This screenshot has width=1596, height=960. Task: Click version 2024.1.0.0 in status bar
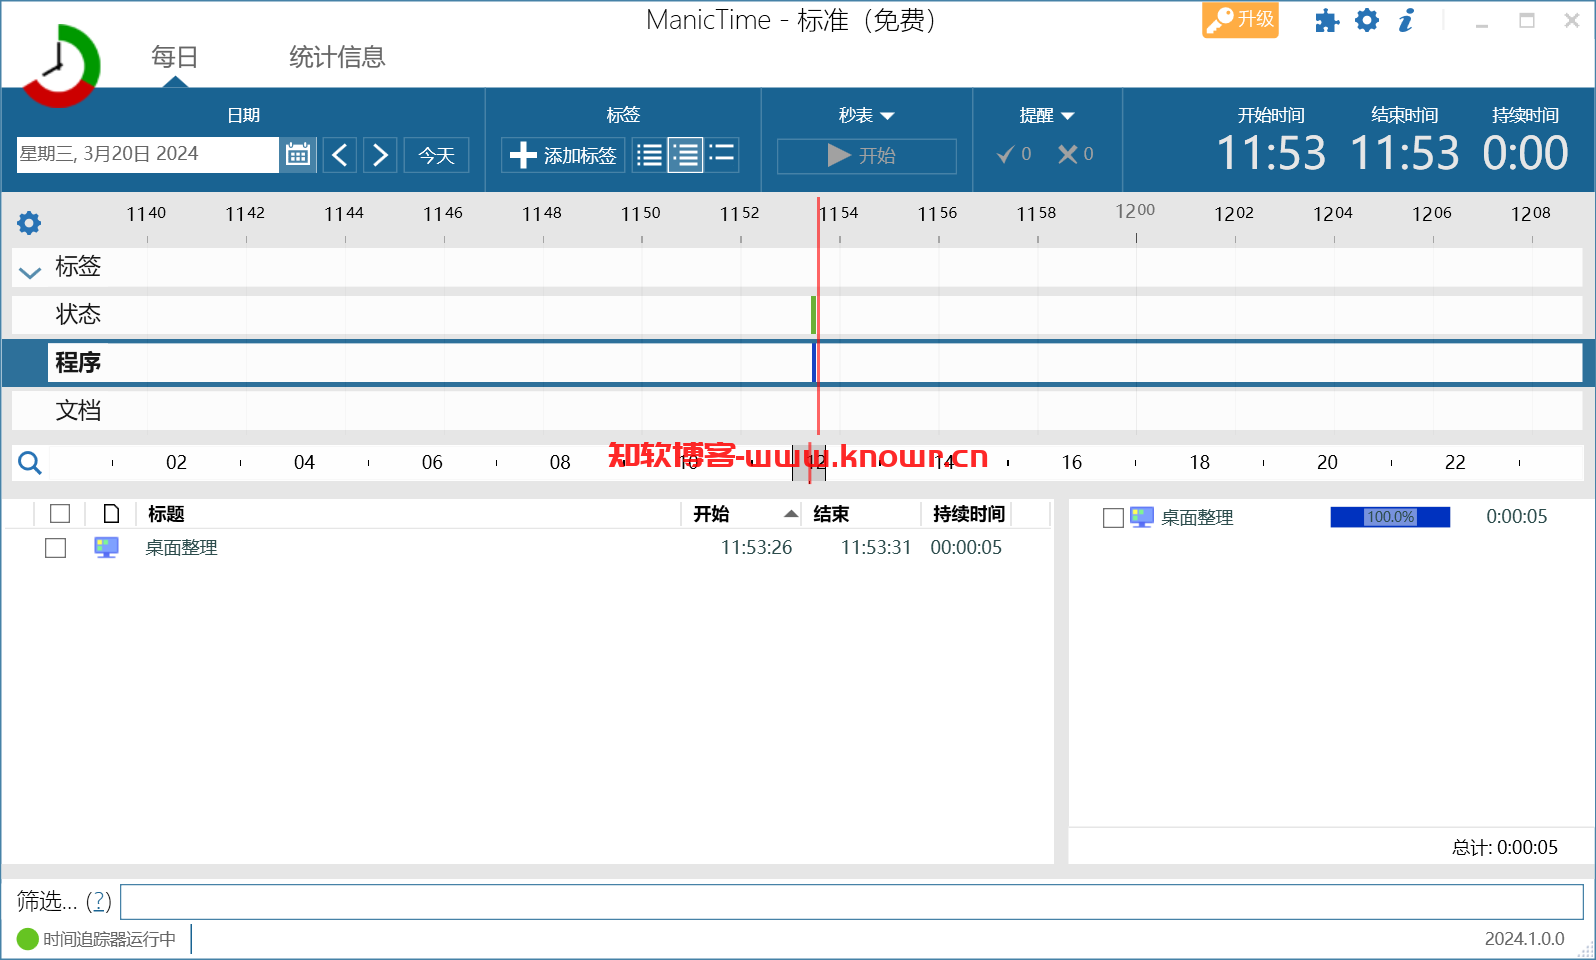pyautogui.click(x=1524, y=939)
